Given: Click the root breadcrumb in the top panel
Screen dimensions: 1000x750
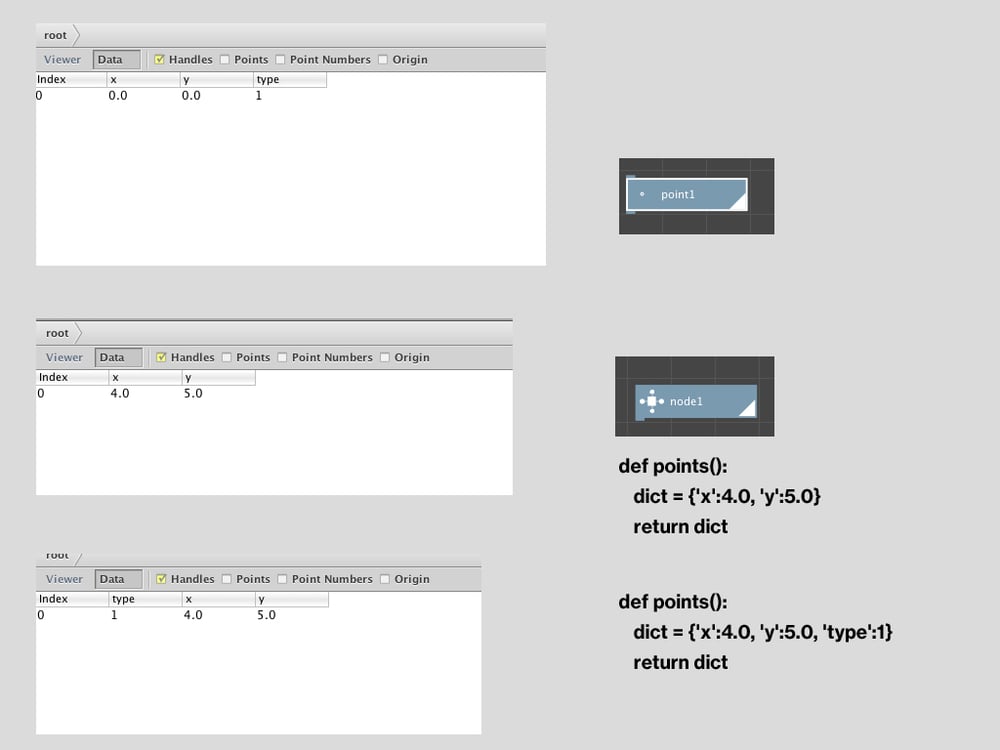Looking at the screenshot, I should 55,35.
